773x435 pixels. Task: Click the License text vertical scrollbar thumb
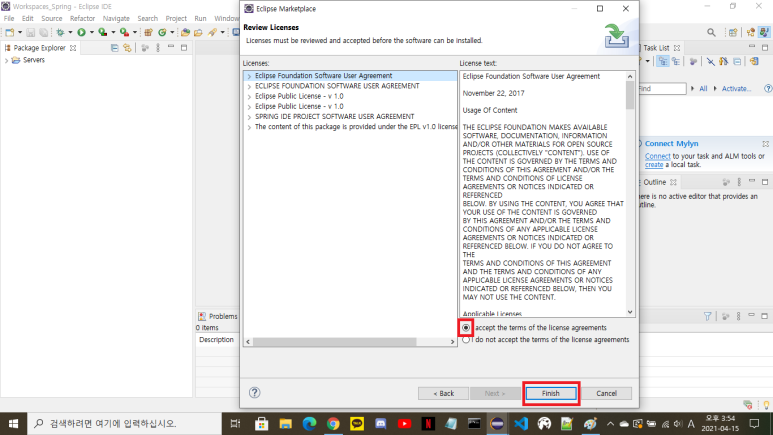point(630,95)
